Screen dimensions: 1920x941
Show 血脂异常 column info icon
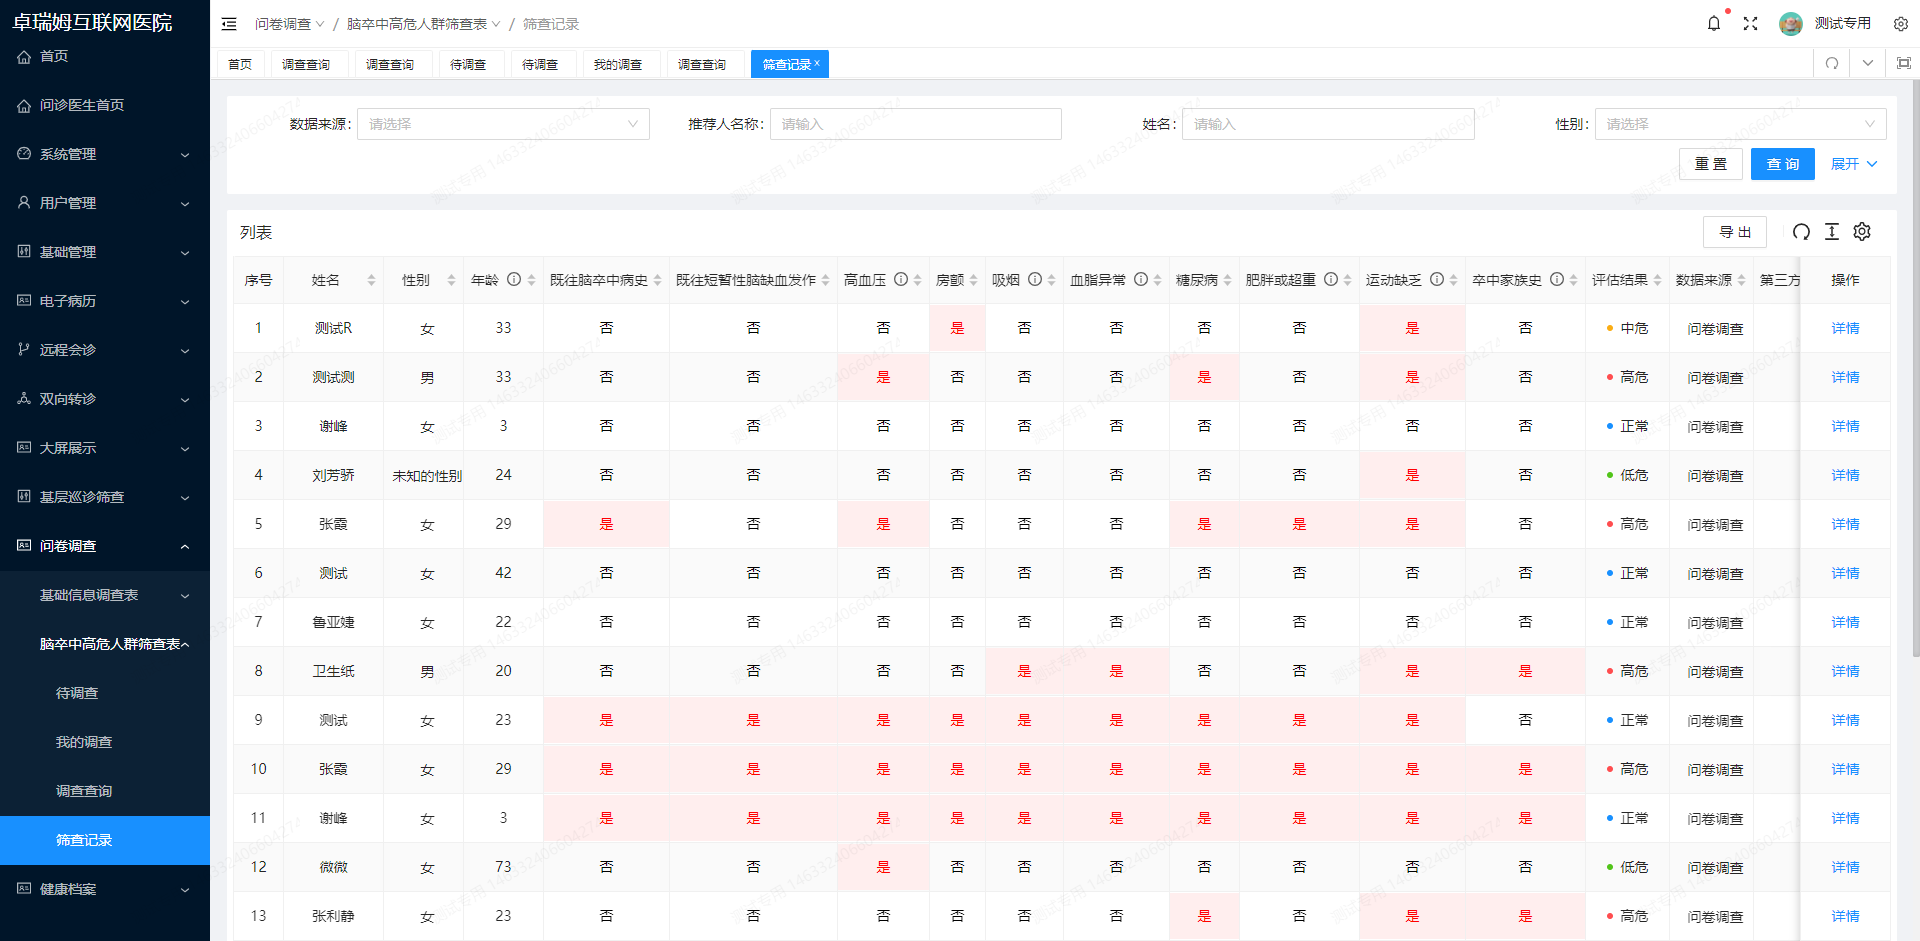pyautogui.click(x=1141, y=280)
